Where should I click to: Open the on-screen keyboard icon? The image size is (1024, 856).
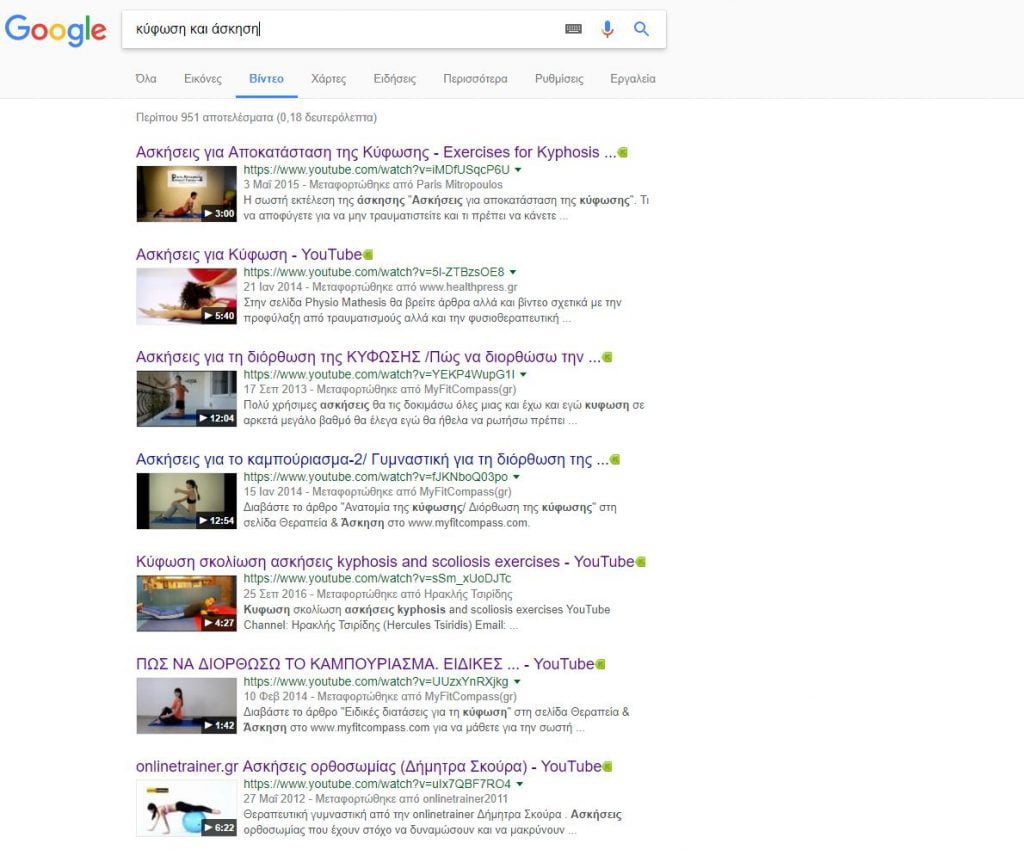(x=573, y=29)
